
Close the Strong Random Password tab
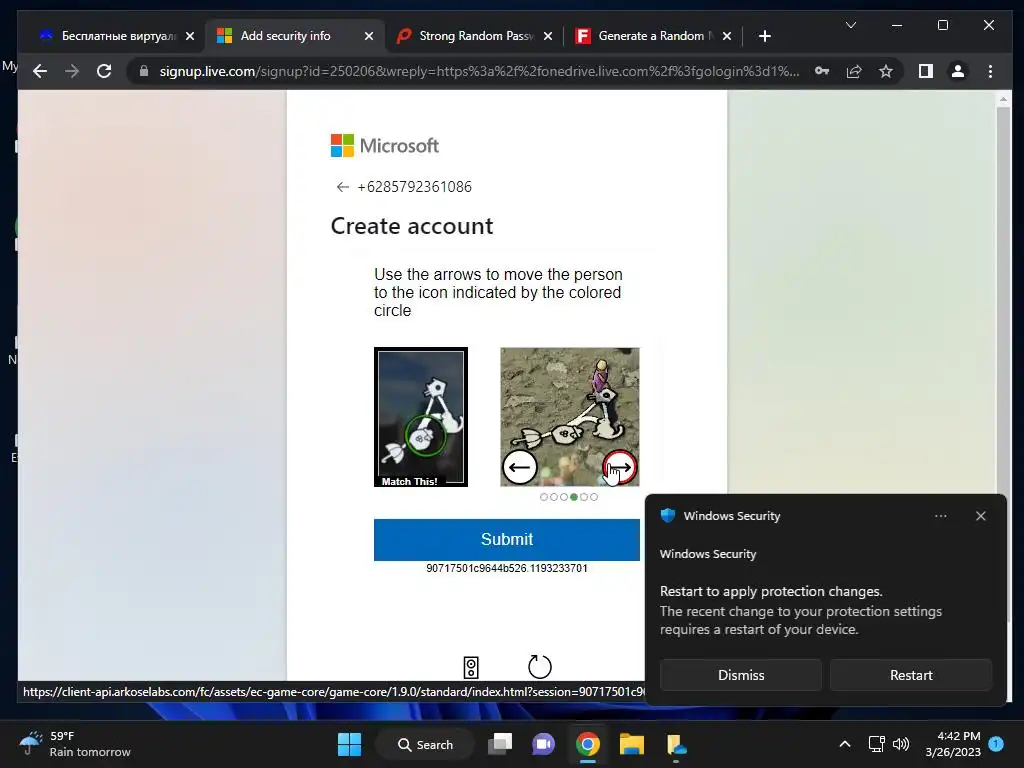click(548, 36)
